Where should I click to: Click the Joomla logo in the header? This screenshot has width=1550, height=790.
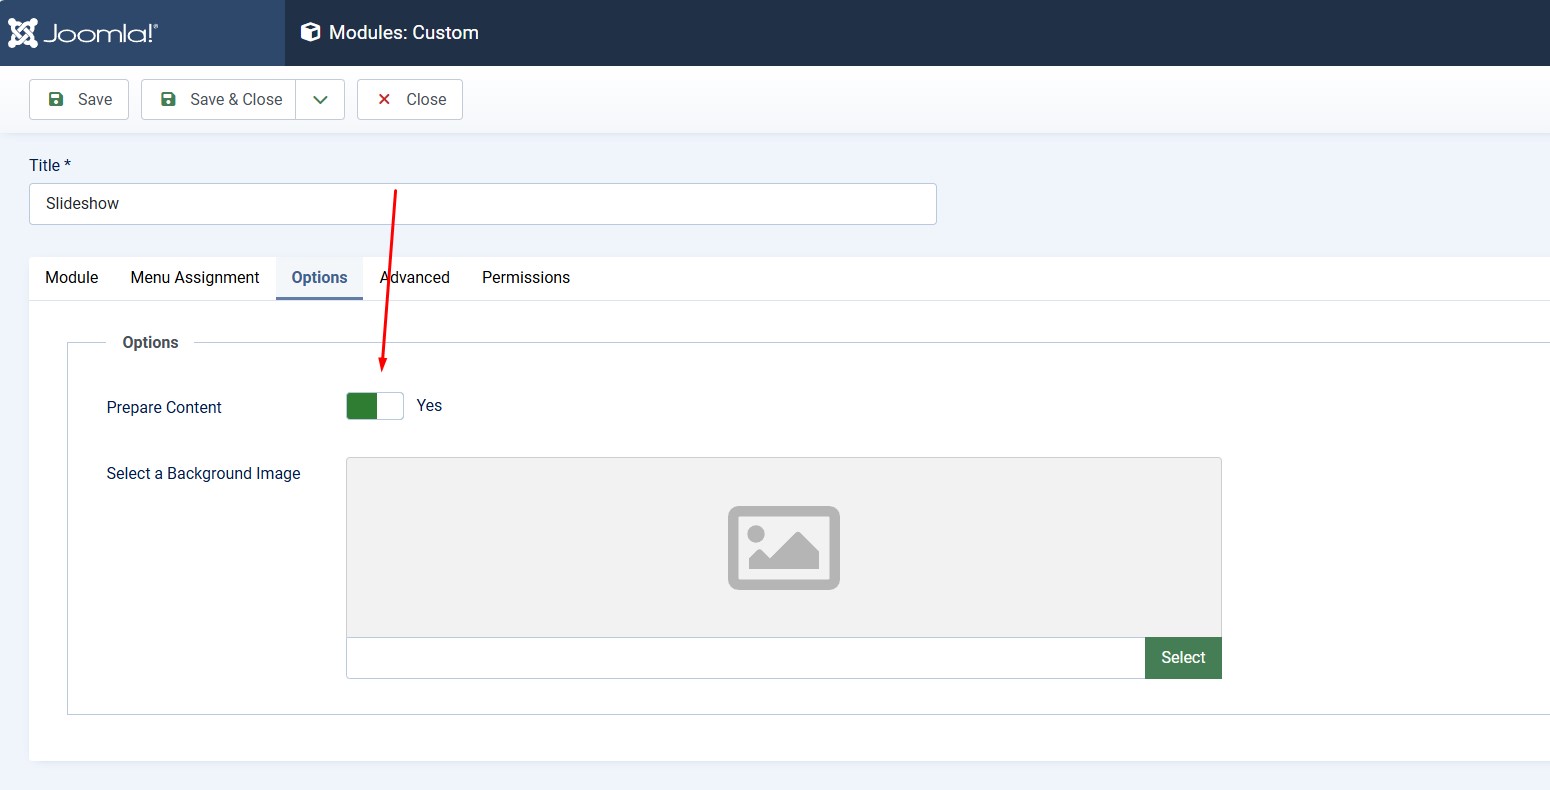[83, 33]
